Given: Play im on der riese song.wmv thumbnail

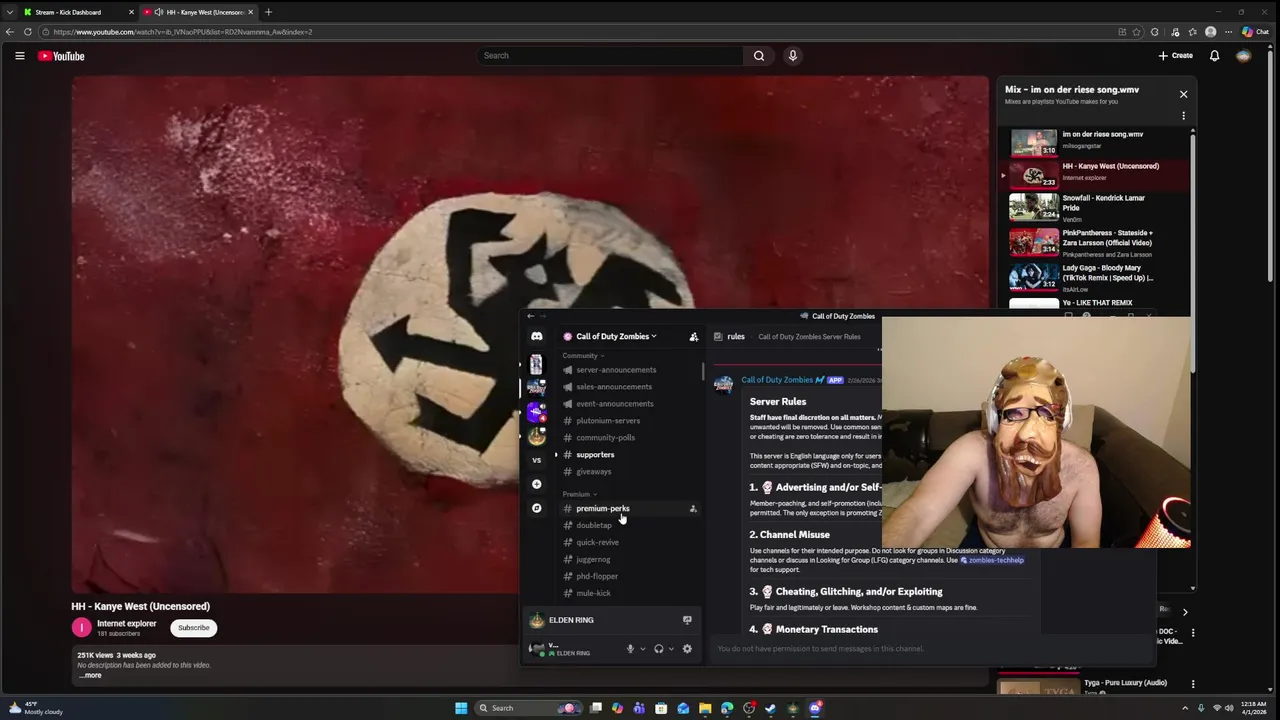Looking at the screenshot, I should pos(1034,142).
